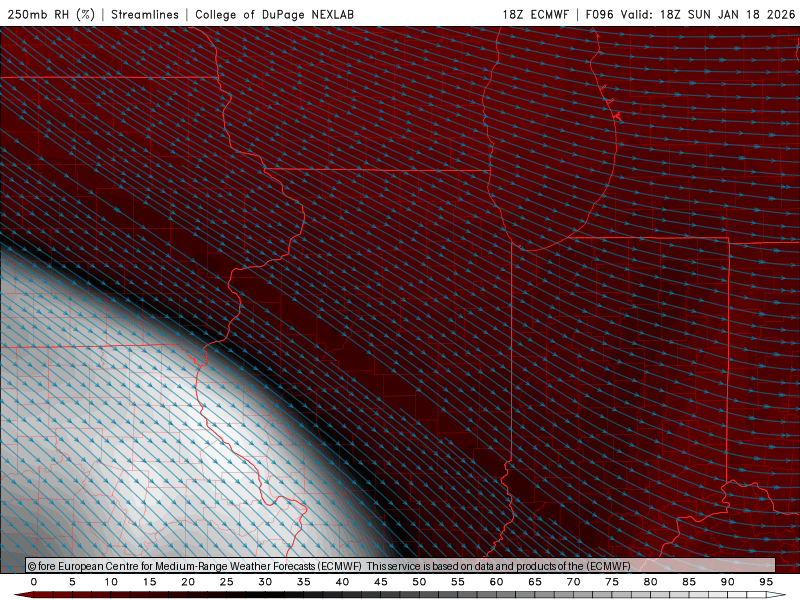
Task: Click the '250mb RH (%)' title text
Action: click(x=52, y=14)
